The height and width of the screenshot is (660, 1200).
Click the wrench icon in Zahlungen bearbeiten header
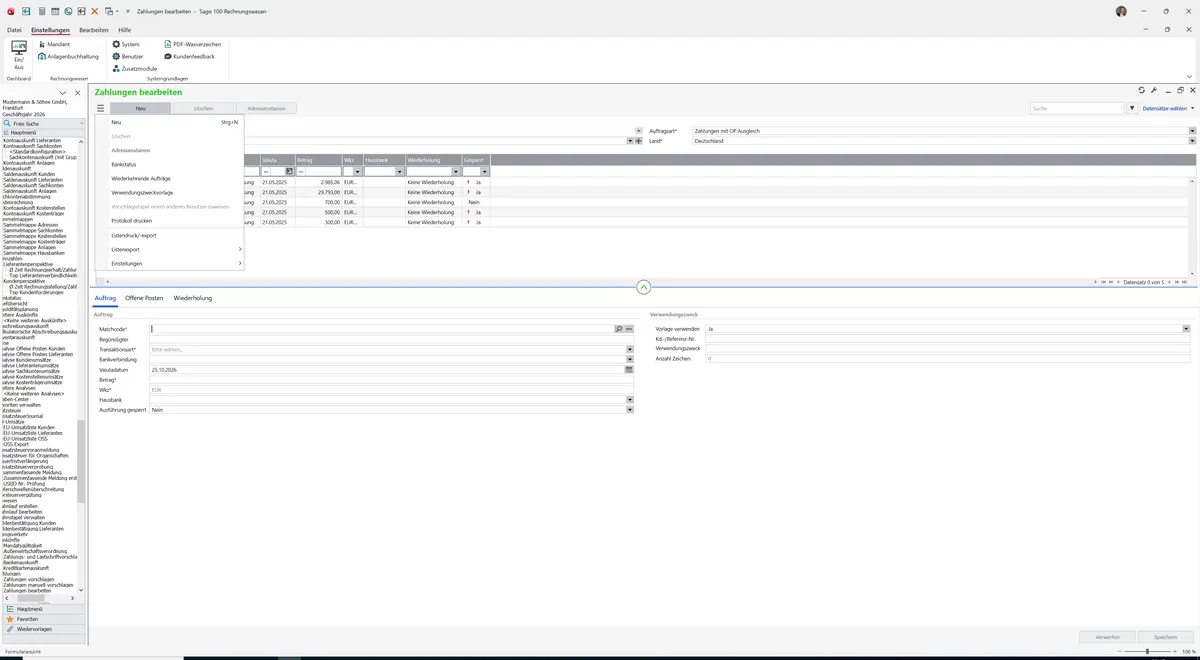click(x=1153, y=90)
